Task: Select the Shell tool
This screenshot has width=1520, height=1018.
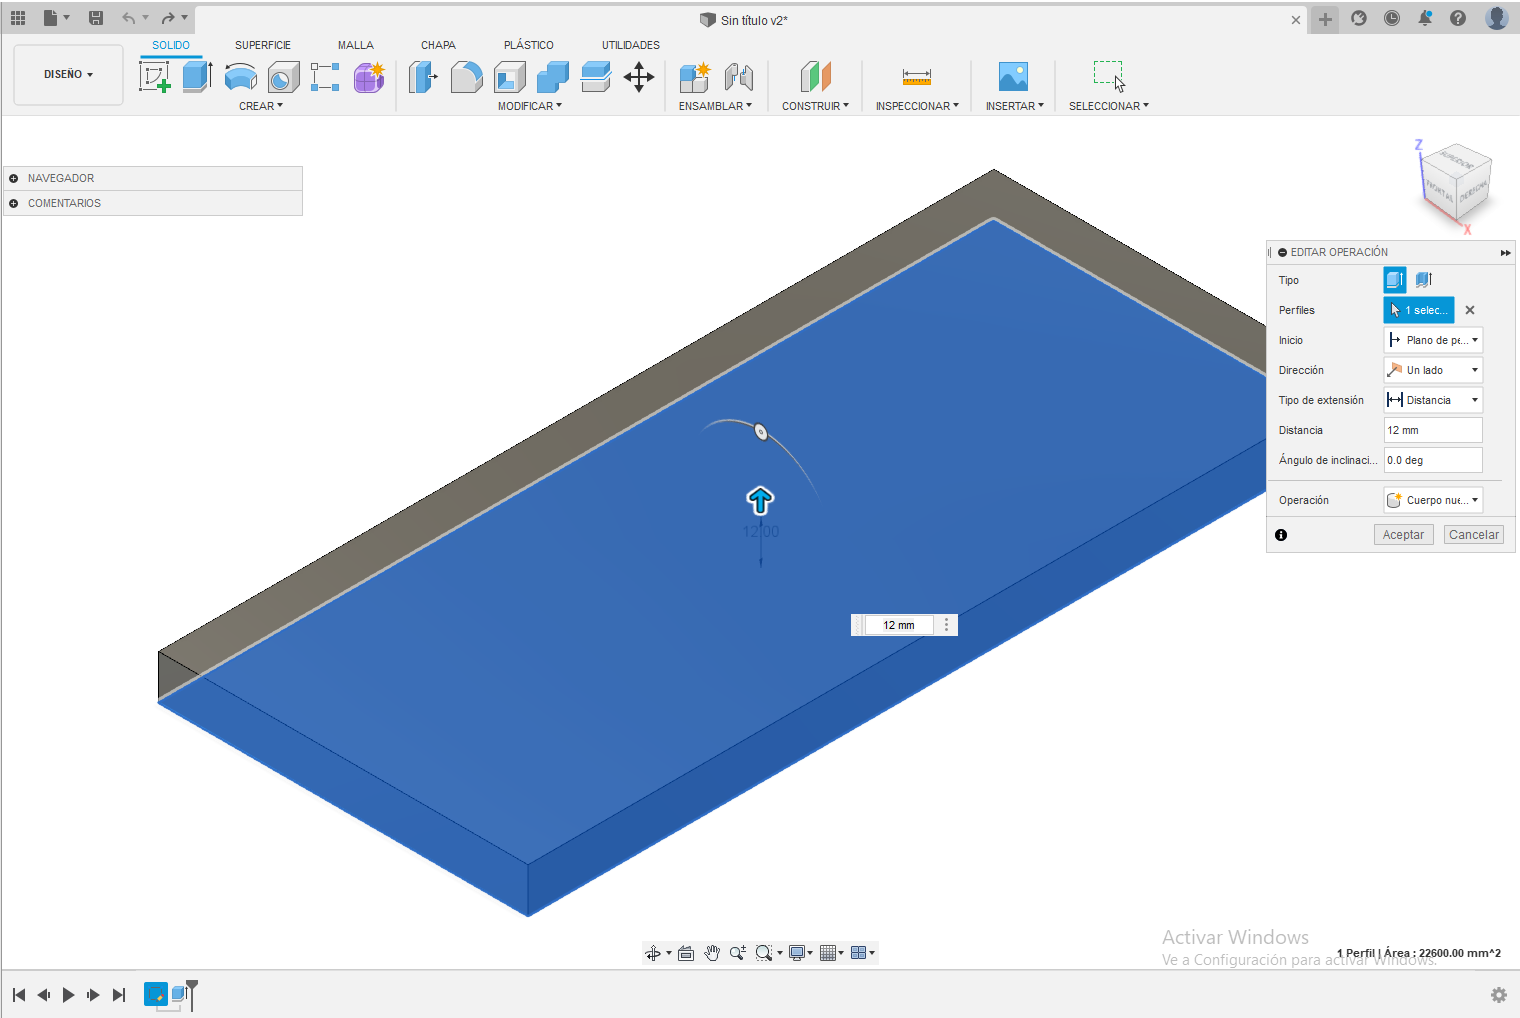Action: point(510,77)
